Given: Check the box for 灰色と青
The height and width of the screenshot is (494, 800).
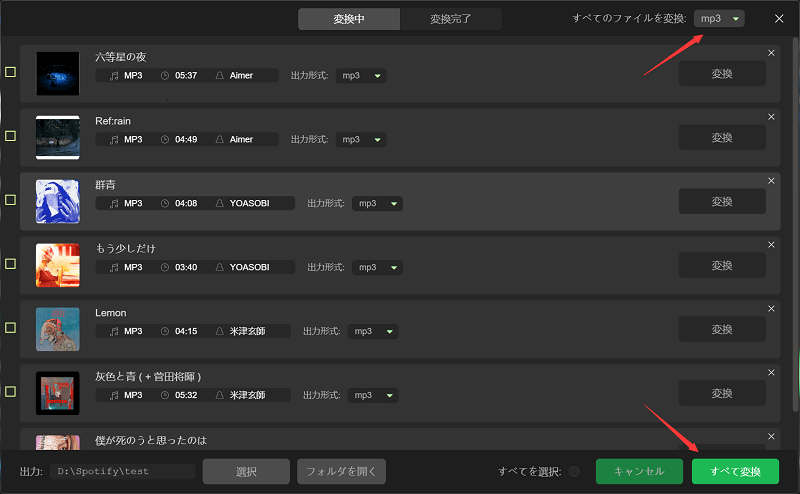Looking at the screenshot, I should coord(10,391).
